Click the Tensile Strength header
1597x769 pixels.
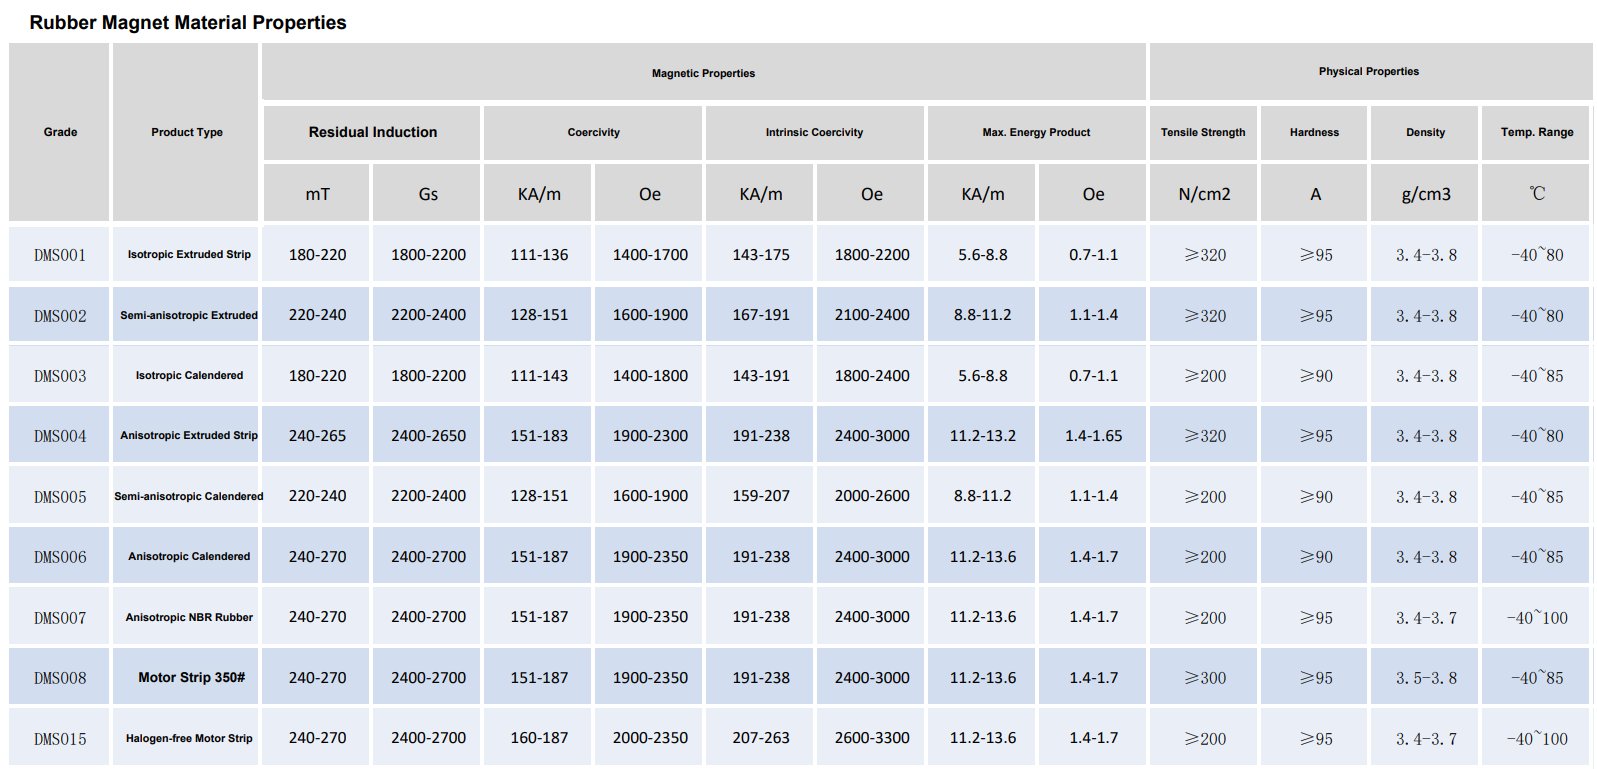pyautogui.click(x=1203, y=132)
